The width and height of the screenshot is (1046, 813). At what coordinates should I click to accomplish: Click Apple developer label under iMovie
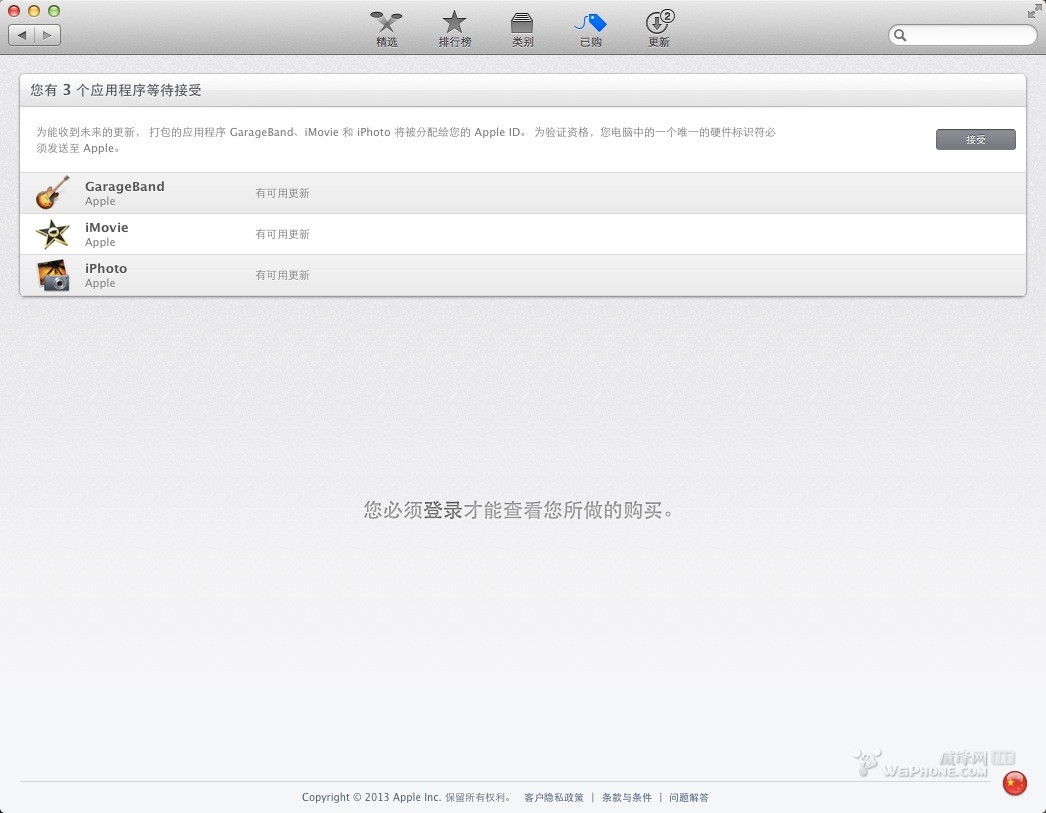(100, 242)
